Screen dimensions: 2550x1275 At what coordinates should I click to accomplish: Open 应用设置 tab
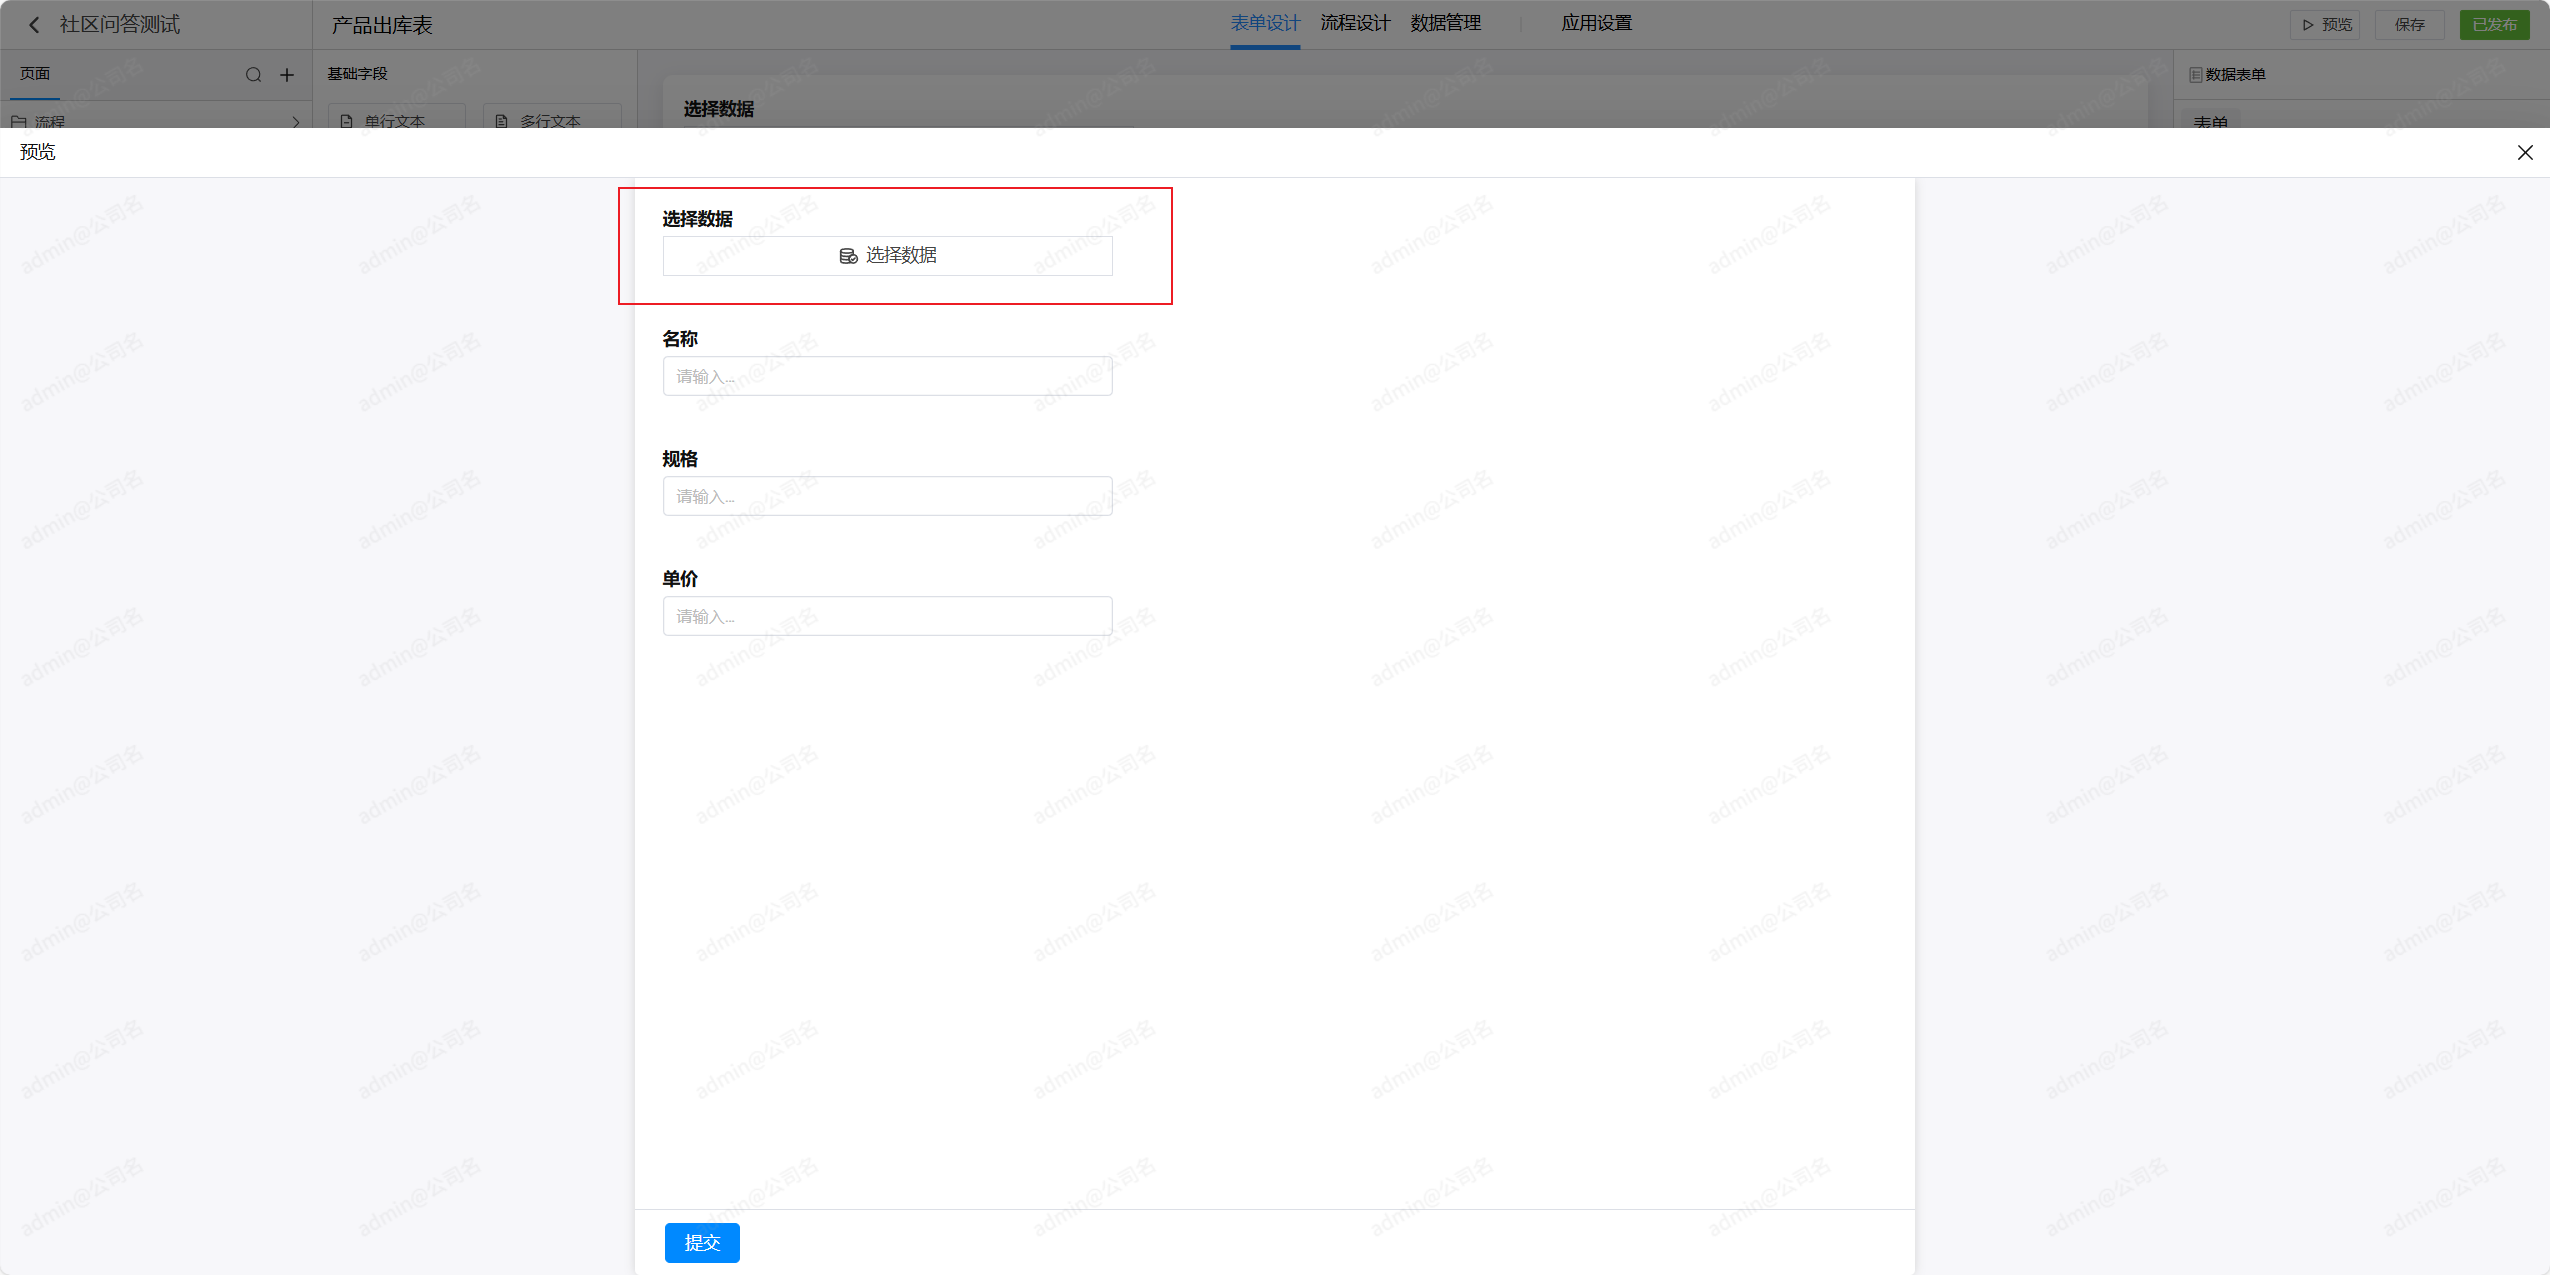click(1596, 23)
